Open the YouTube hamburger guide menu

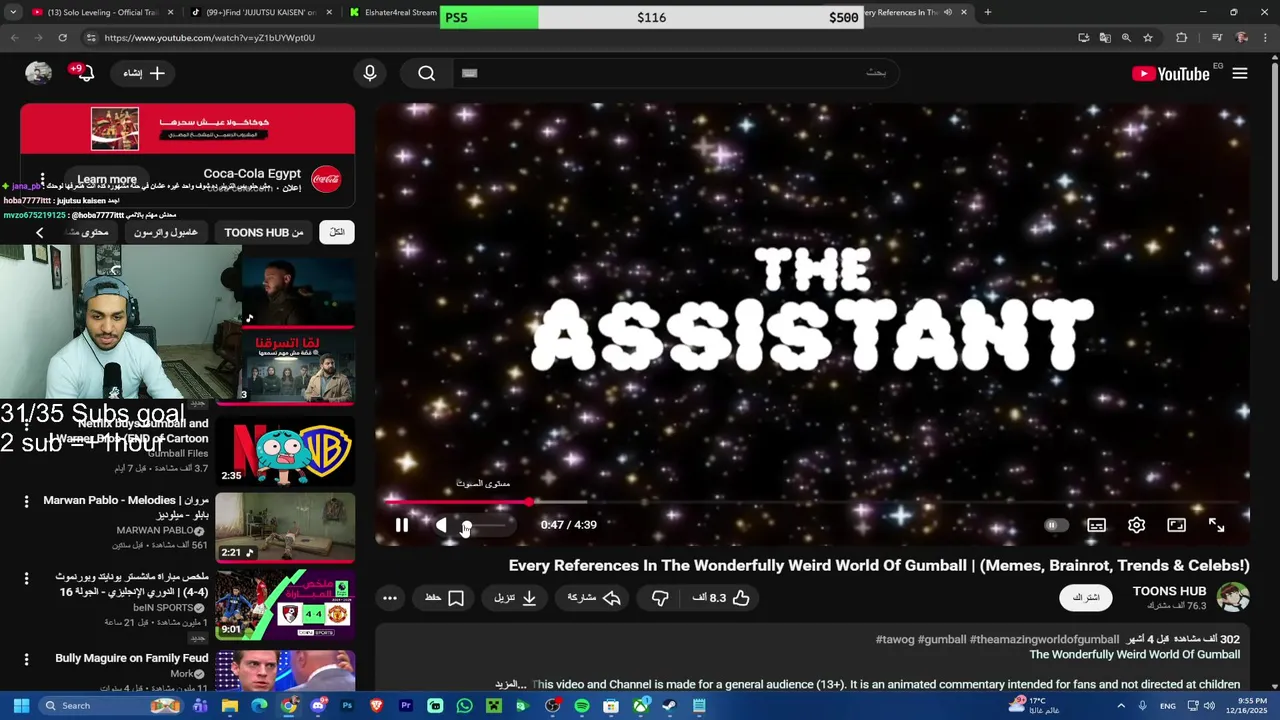click(1240, 73)
